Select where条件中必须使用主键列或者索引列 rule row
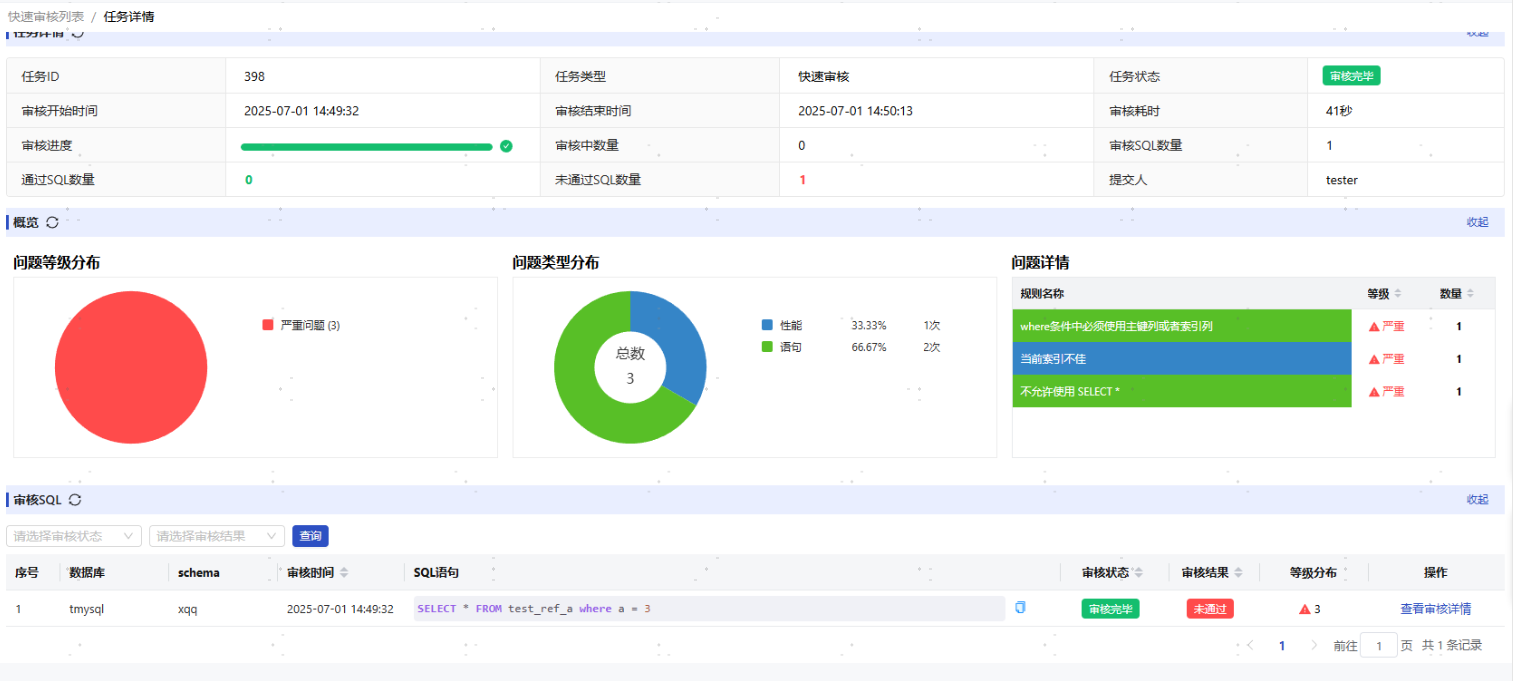 pos(1182,326)
